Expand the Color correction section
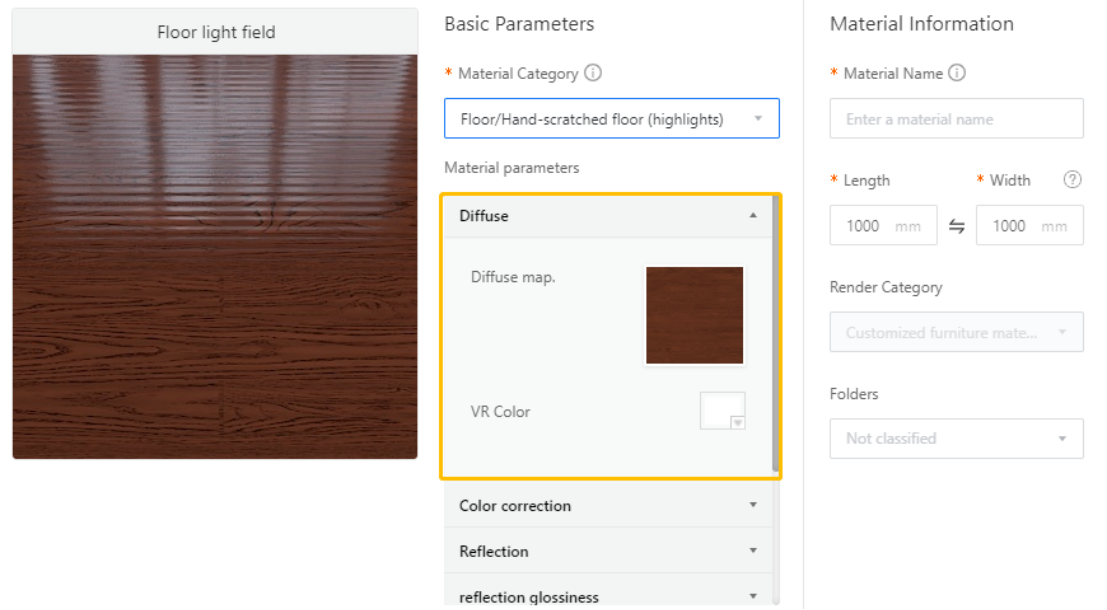This screenshot has width=1107, height=610. point(608,506)
